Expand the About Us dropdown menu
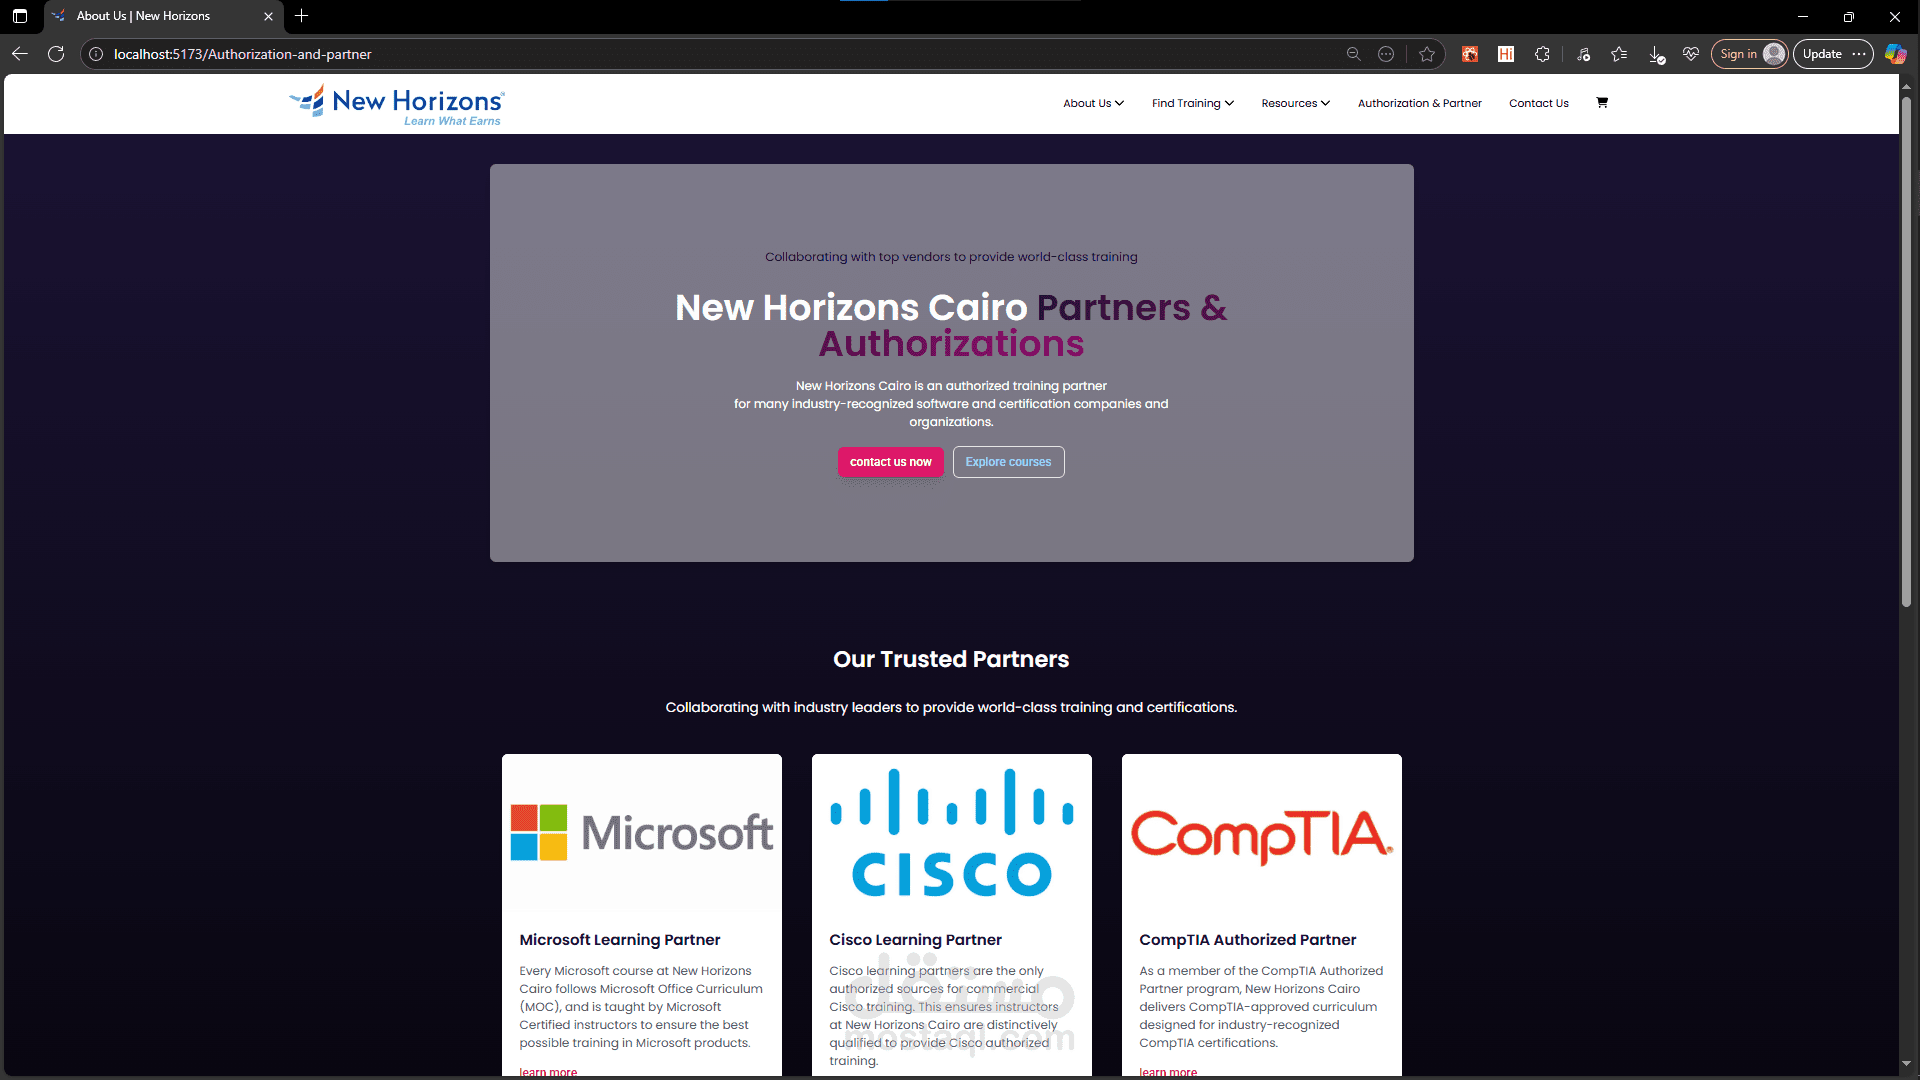1920x1080 pixels. 1093,103
